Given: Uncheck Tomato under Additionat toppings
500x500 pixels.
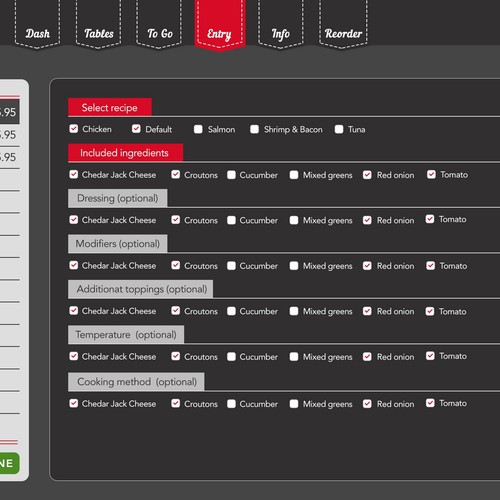Looking at the screenshot, I should click(x=430, y=311).
